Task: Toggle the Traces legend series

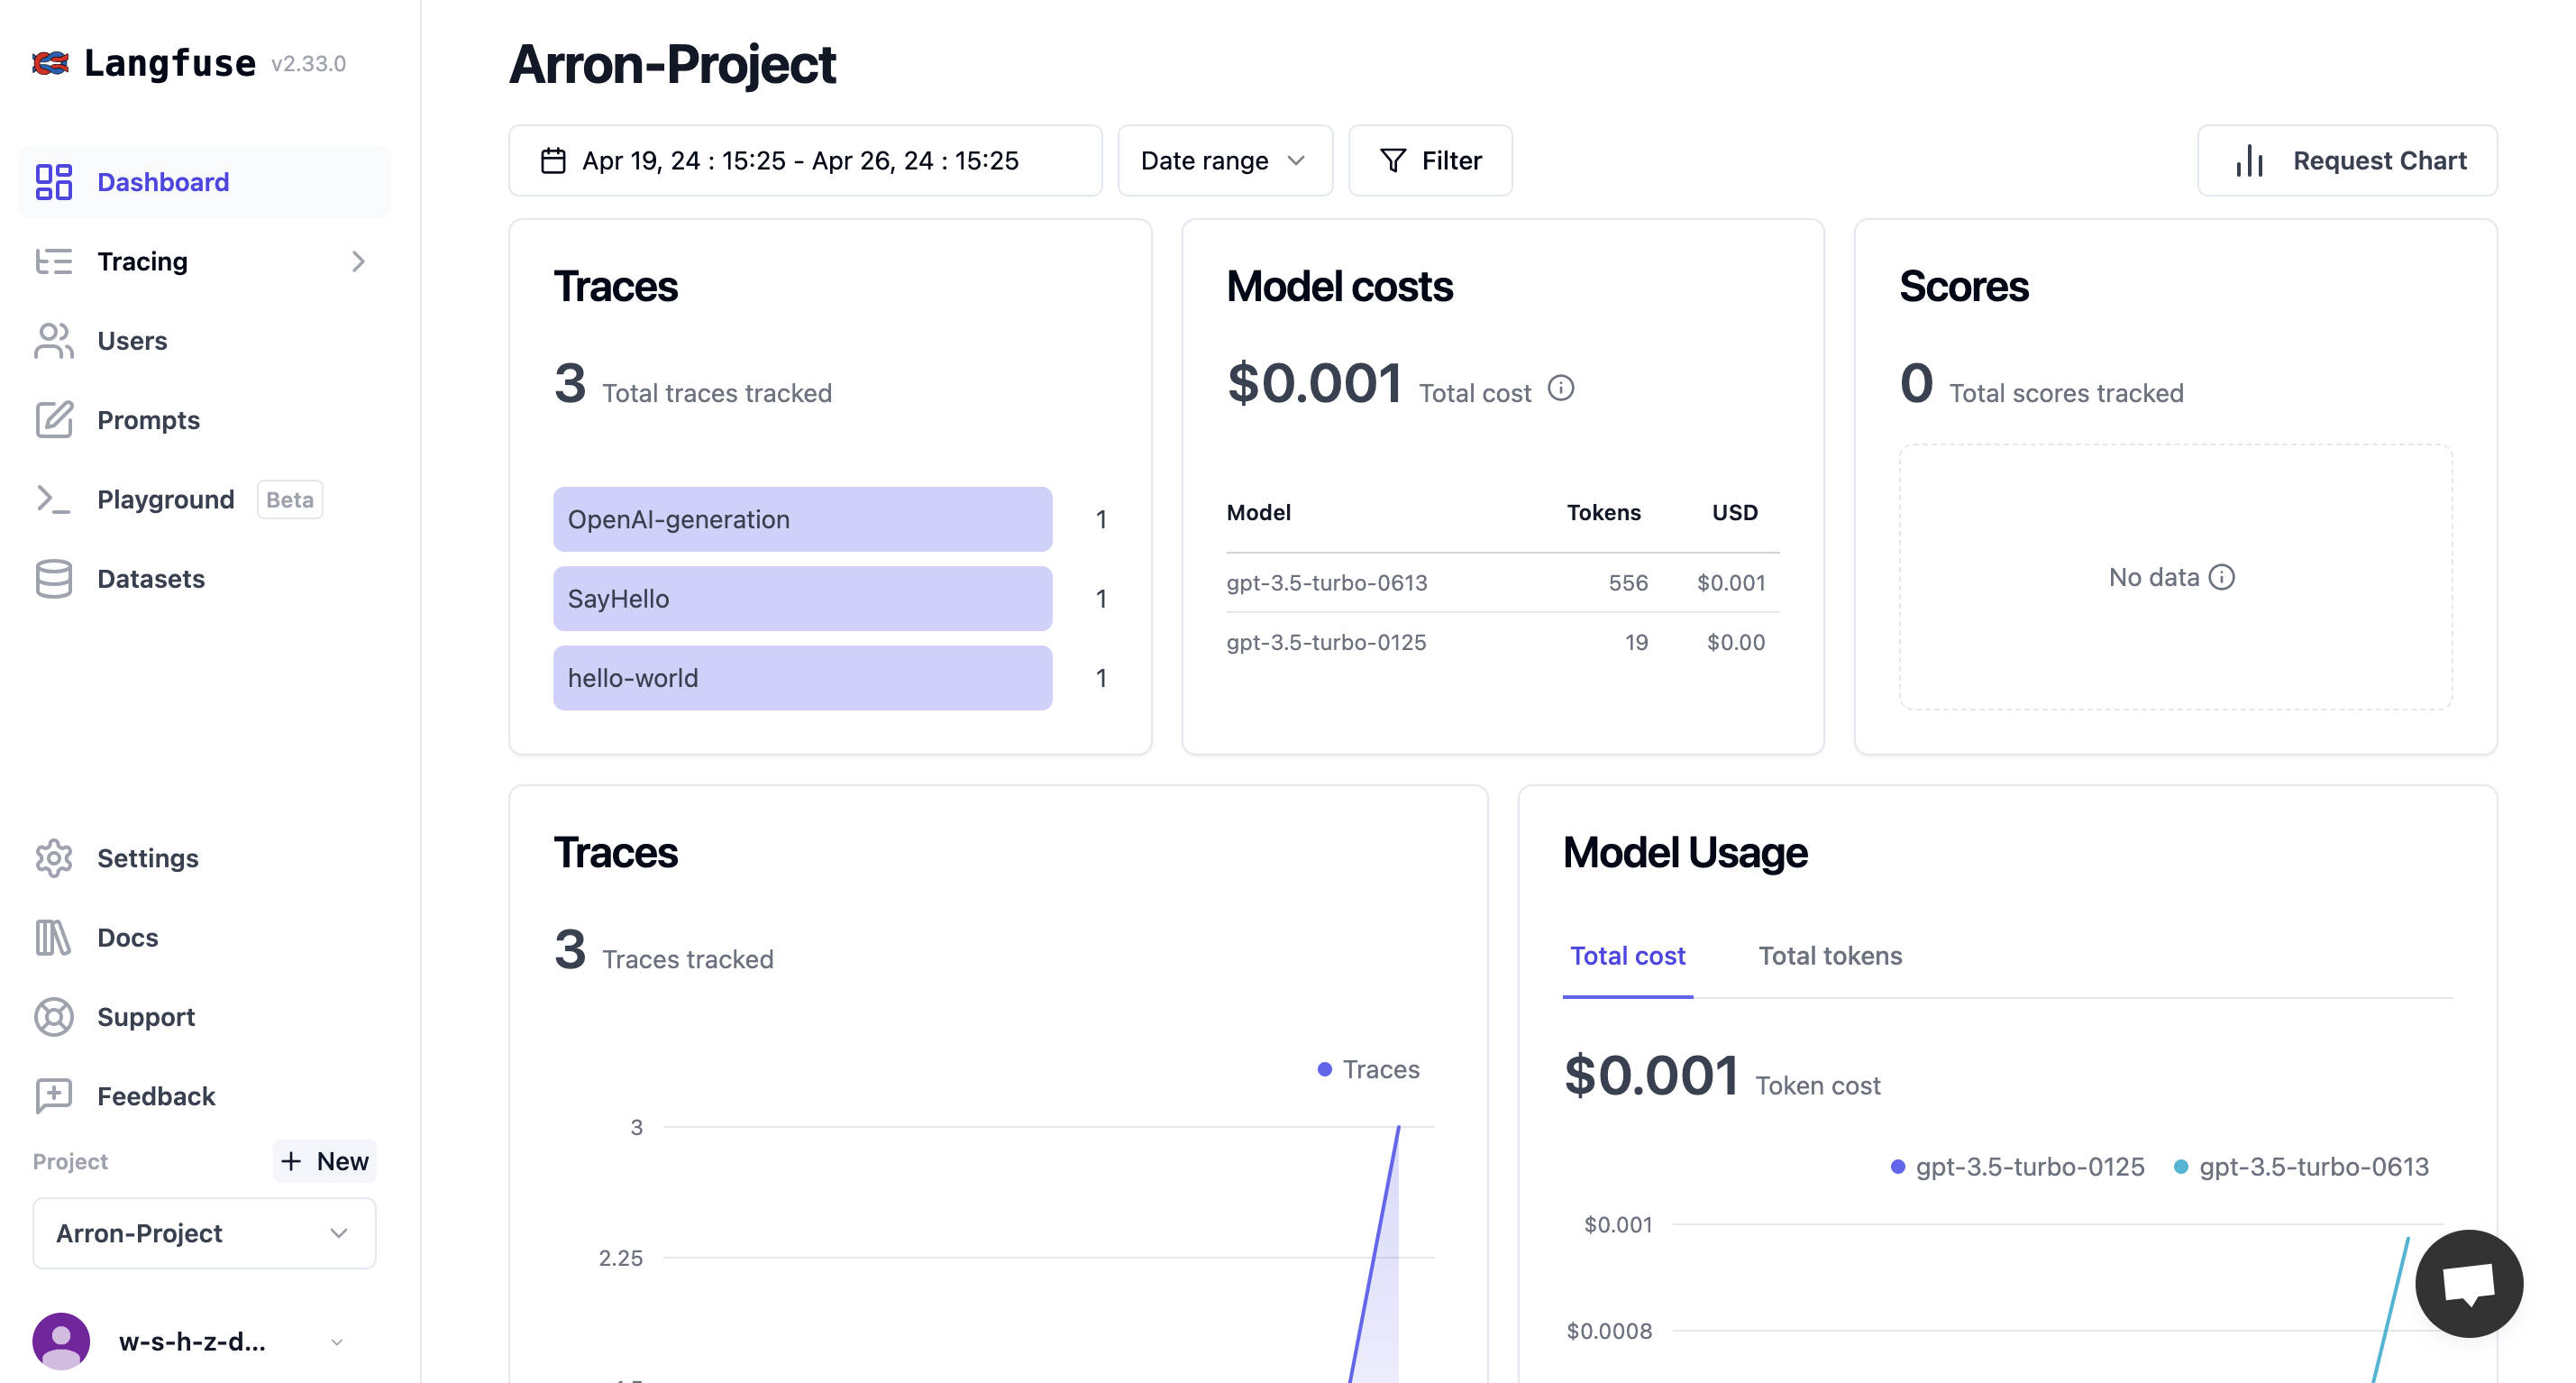Action: (1368, 1069)
